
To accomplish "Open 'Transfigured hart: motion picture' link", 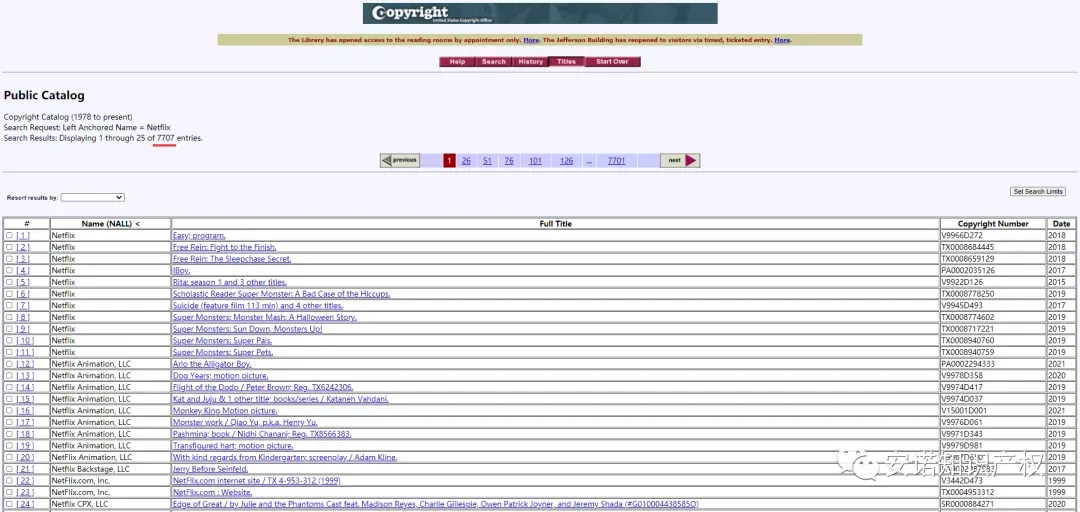I will [x=233, y=446].
